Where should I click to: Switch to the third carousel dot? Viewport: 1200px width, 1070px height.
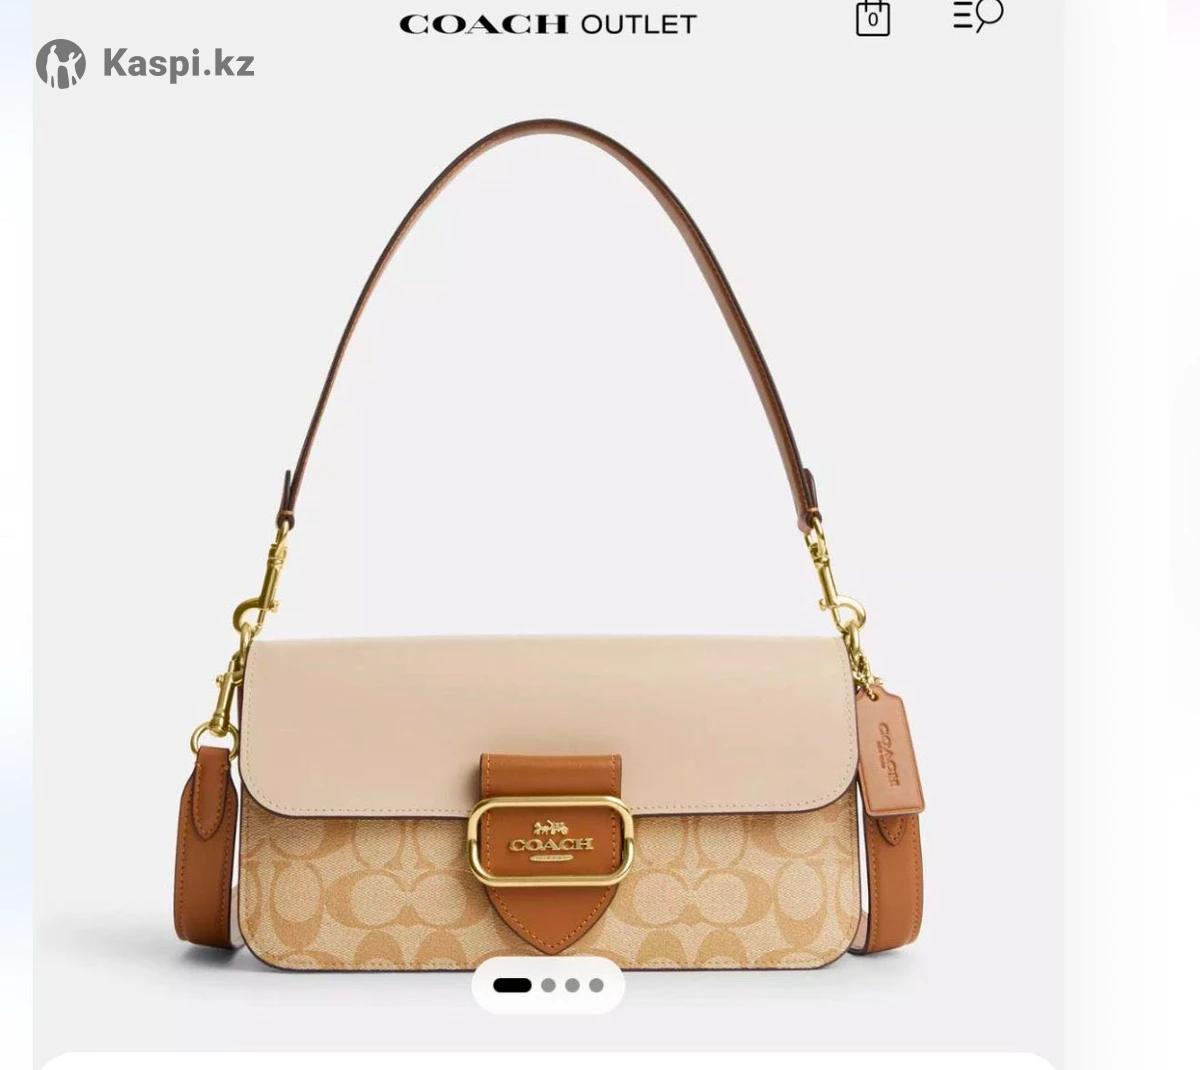(572, 985)
